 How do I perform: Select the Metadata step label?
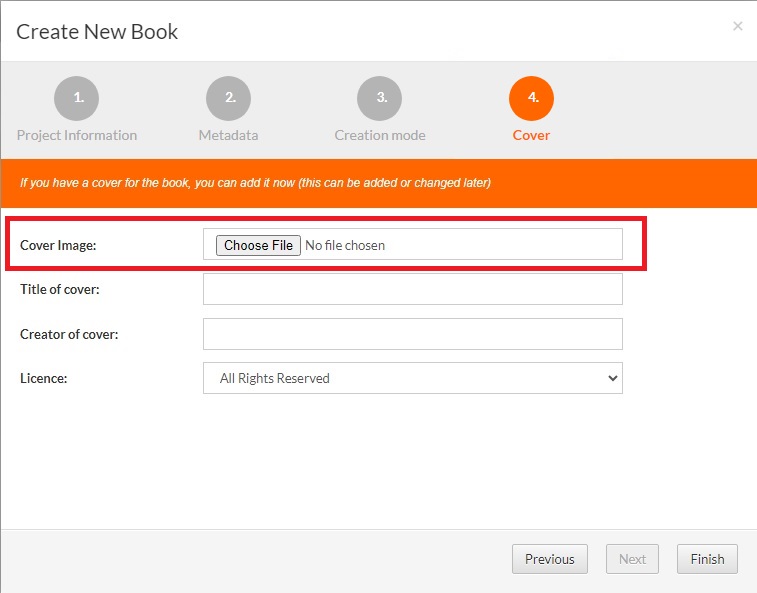[228, 135]
